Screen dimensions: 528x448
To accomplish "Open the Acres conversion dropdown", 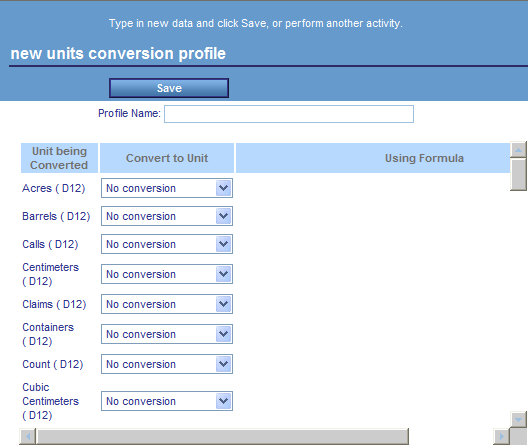I will pyautogui.click(x=167, y=188).
